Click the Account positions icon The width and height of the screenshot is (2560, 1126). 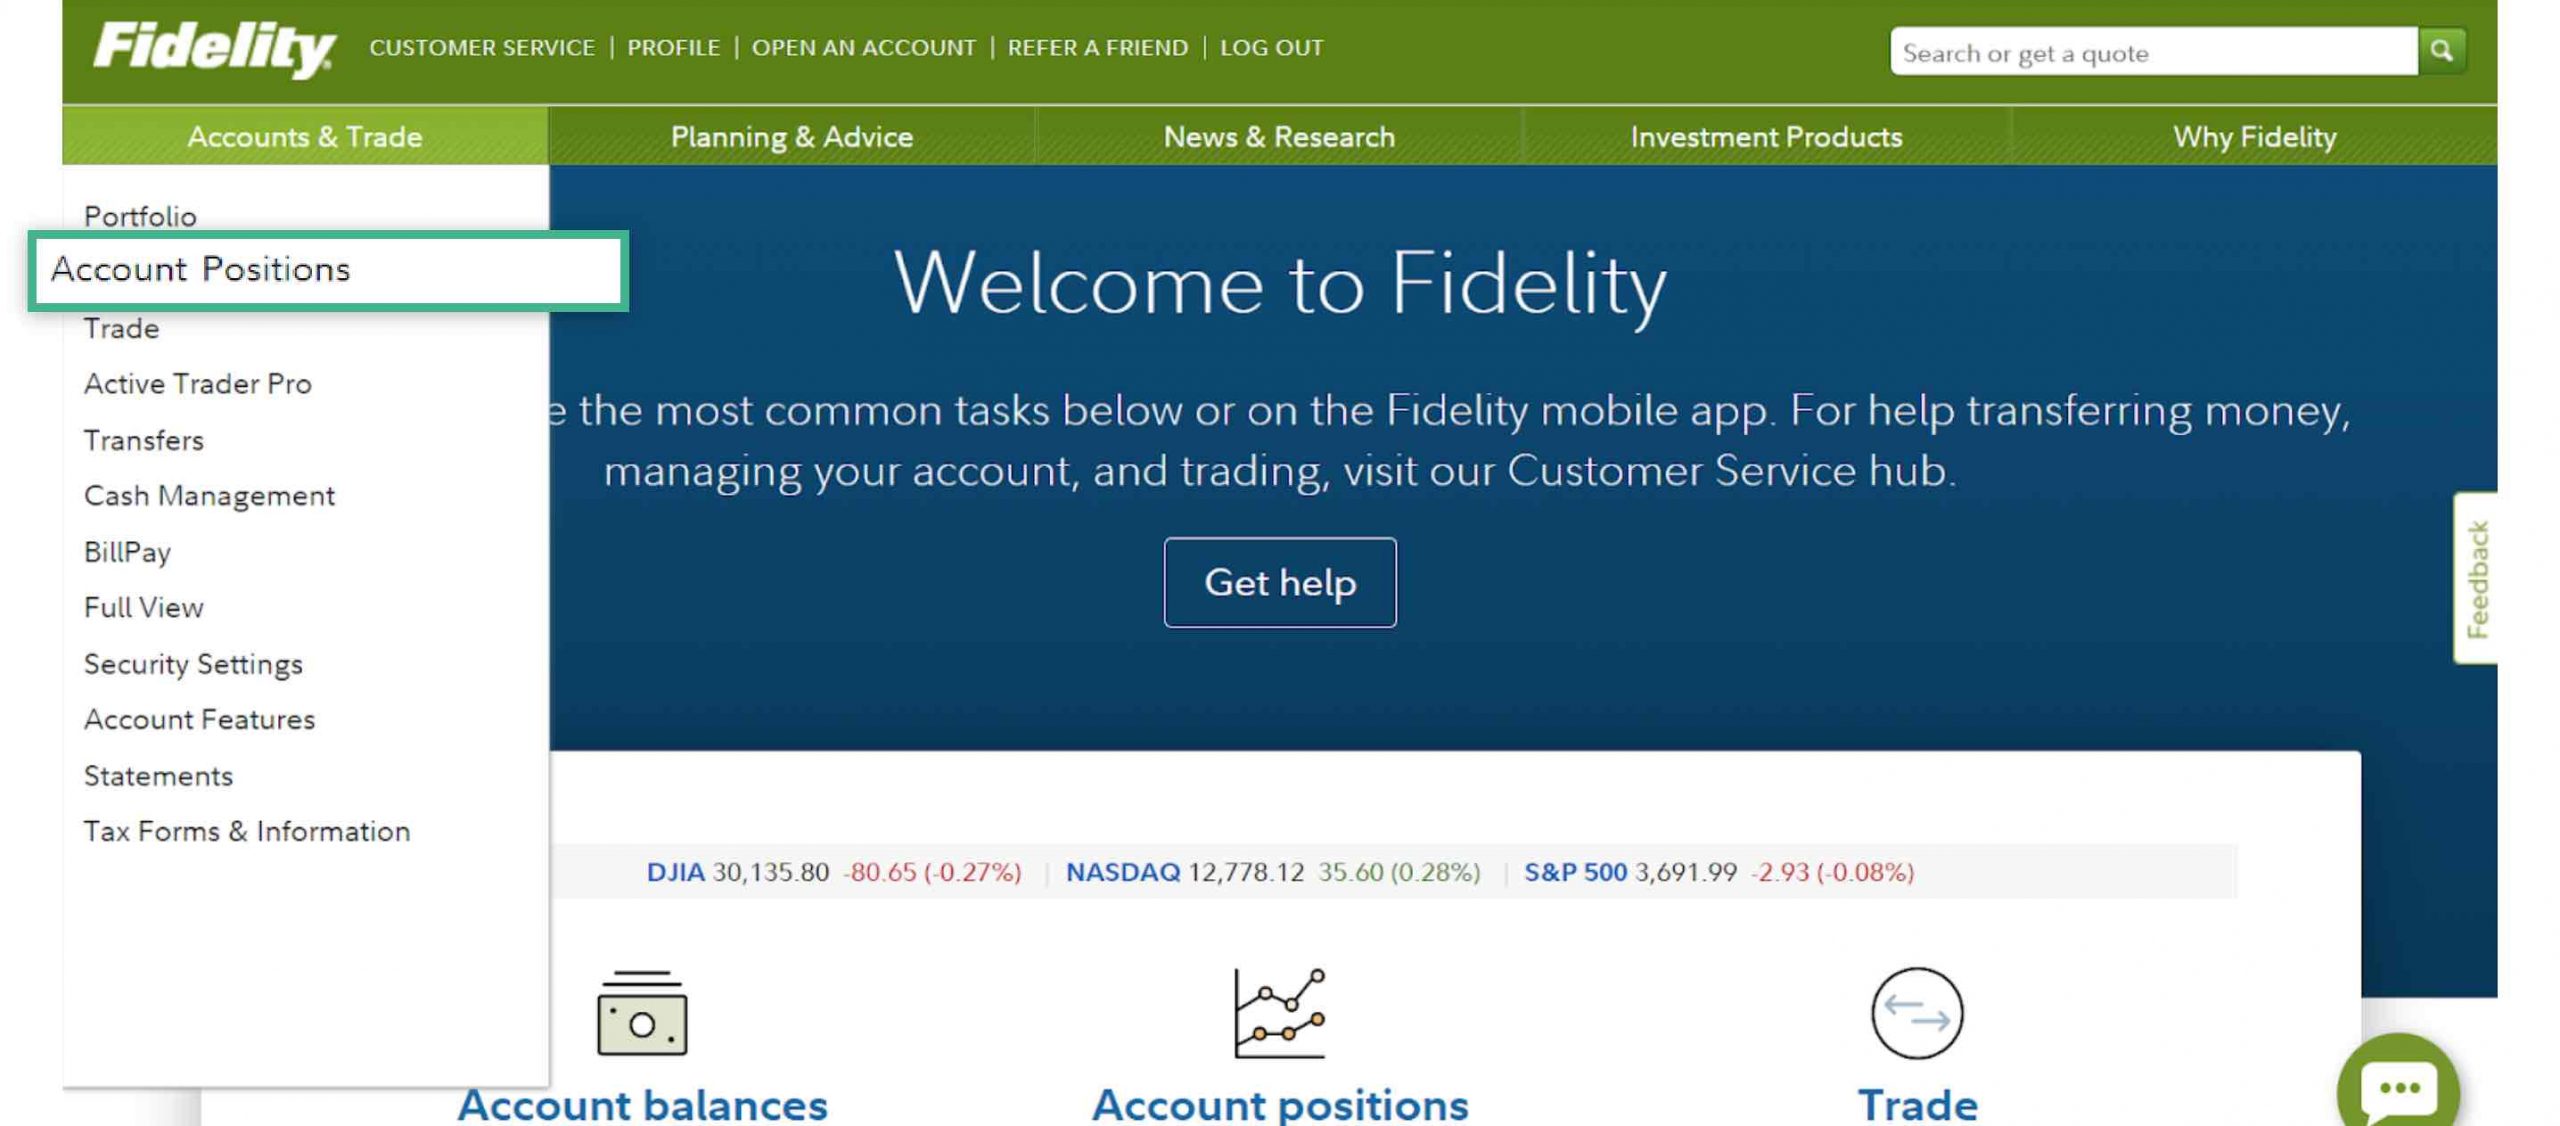click(1278, 1010)
